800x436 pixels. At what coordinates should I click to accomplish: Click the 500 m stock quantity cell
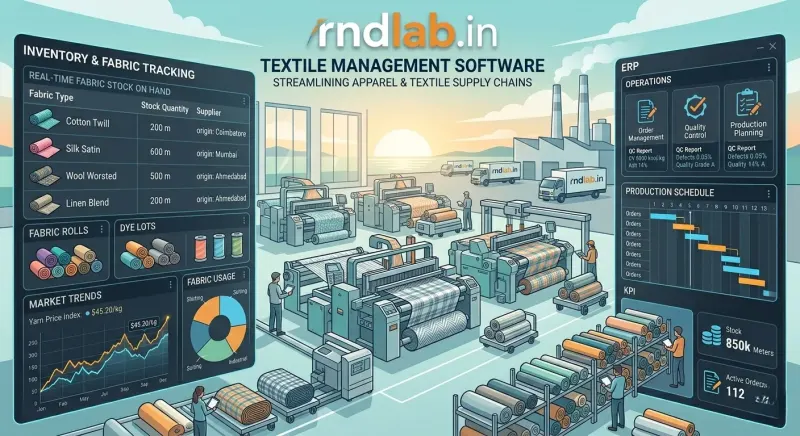coord(160,176)
